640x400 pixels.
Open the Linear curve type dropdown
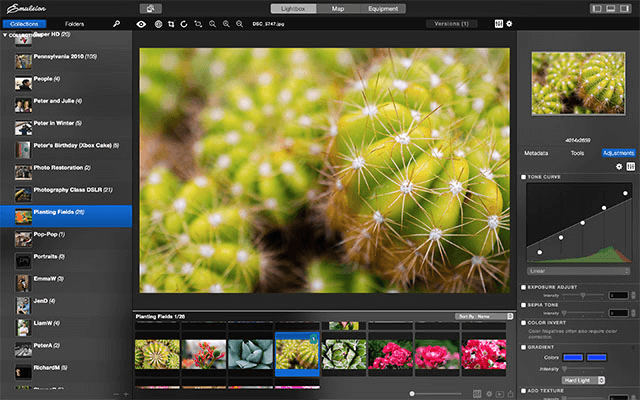point(578,271)
